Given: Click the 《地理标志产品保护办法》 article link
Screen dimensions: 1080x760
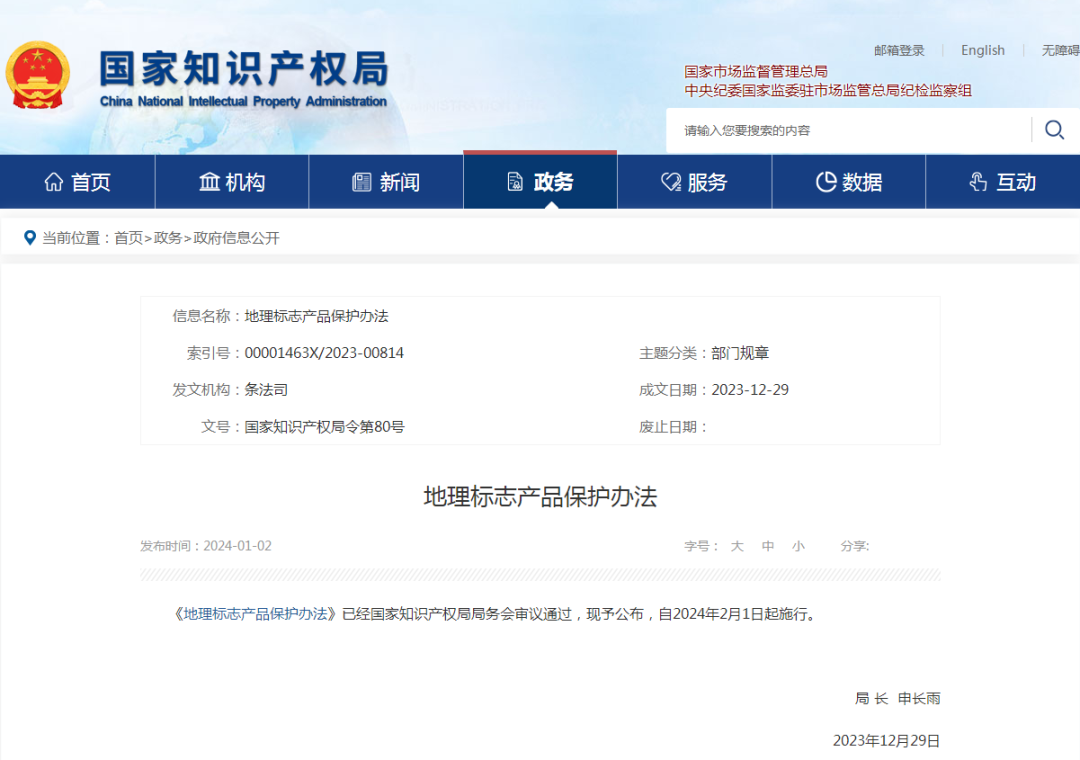Looking at the screenshot, I should [x=255, y=615].
